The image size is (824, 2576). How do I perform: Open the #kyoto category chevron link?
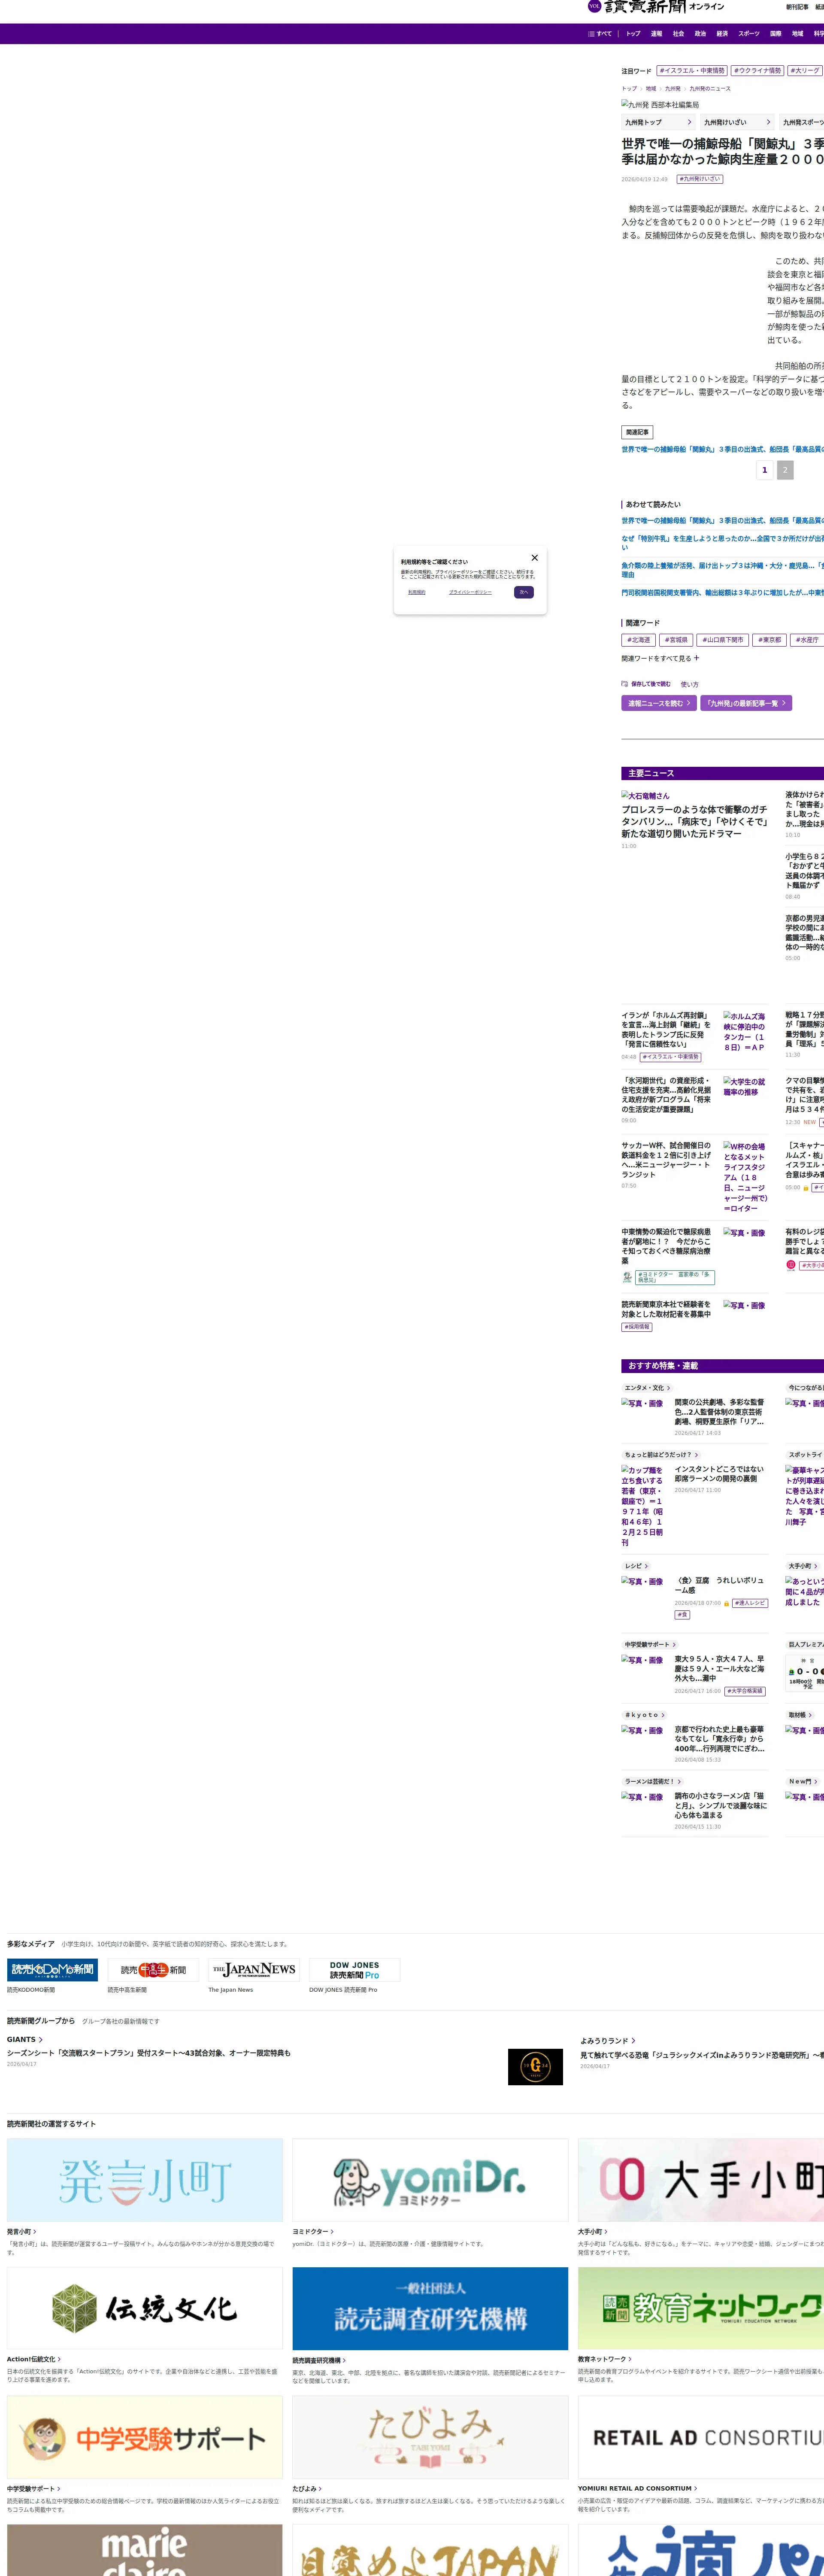(644, 1715)
